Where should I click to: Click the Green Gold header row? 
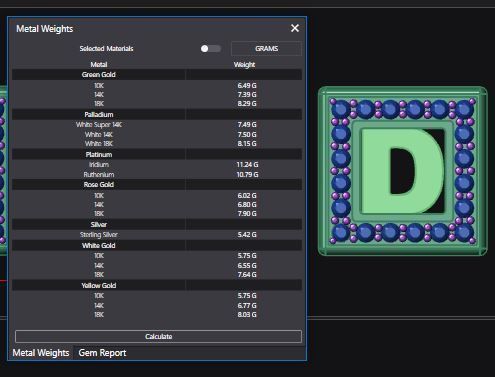click(x=157, y=75)
